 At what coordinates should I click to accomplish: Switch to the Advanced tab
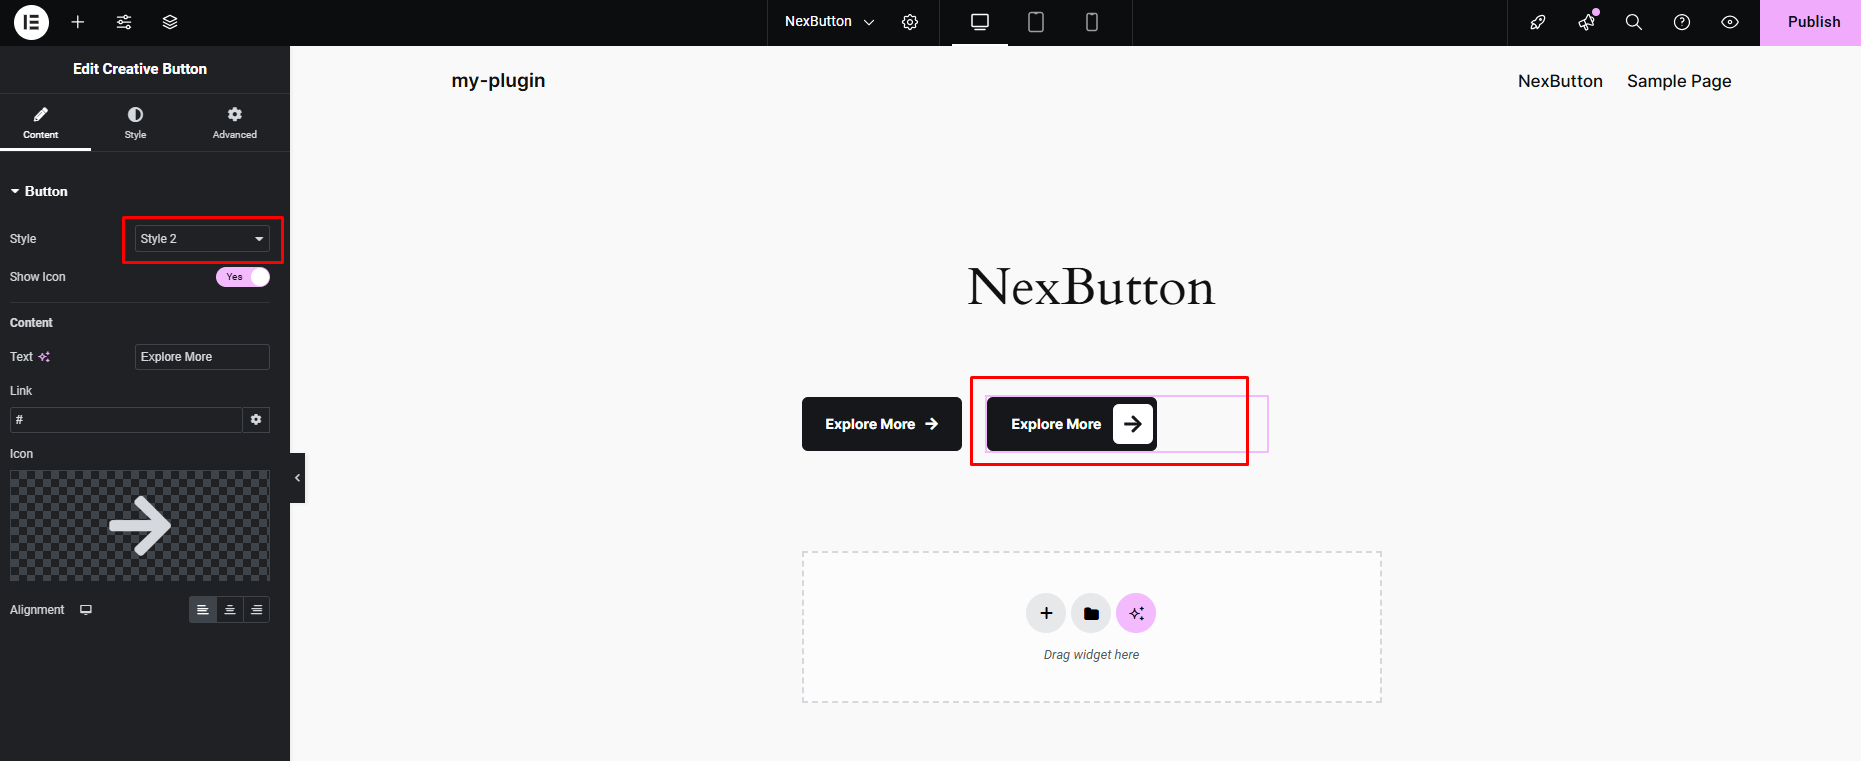coord(235,123)
